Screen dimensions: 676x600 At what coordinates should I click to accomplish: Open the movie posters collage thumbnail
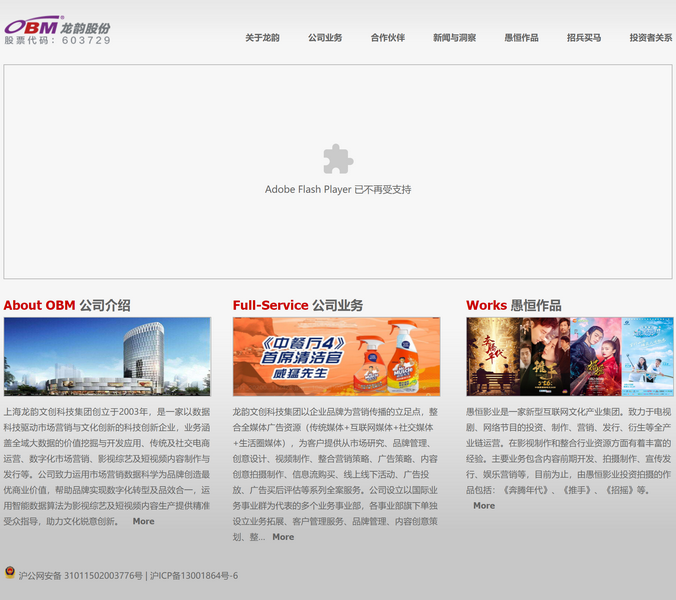(569, 357)
